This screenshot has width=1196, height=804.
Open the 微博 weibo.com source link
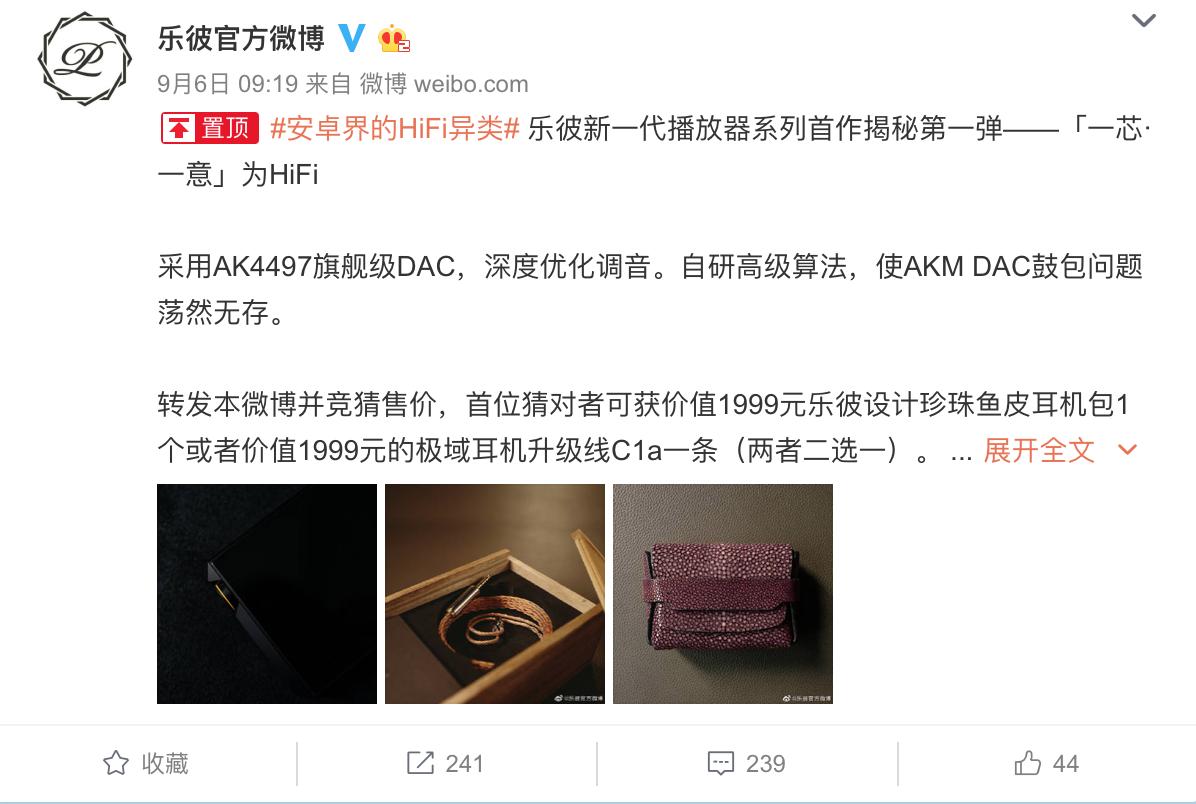(x=444, y=84)
